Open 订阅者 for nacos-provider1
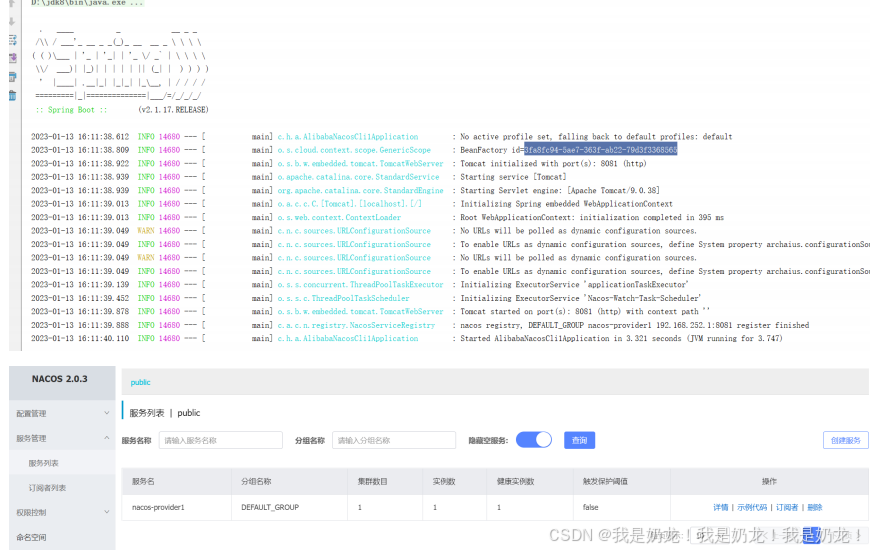This screenshot has height=550, width=870. coord(787,507)
